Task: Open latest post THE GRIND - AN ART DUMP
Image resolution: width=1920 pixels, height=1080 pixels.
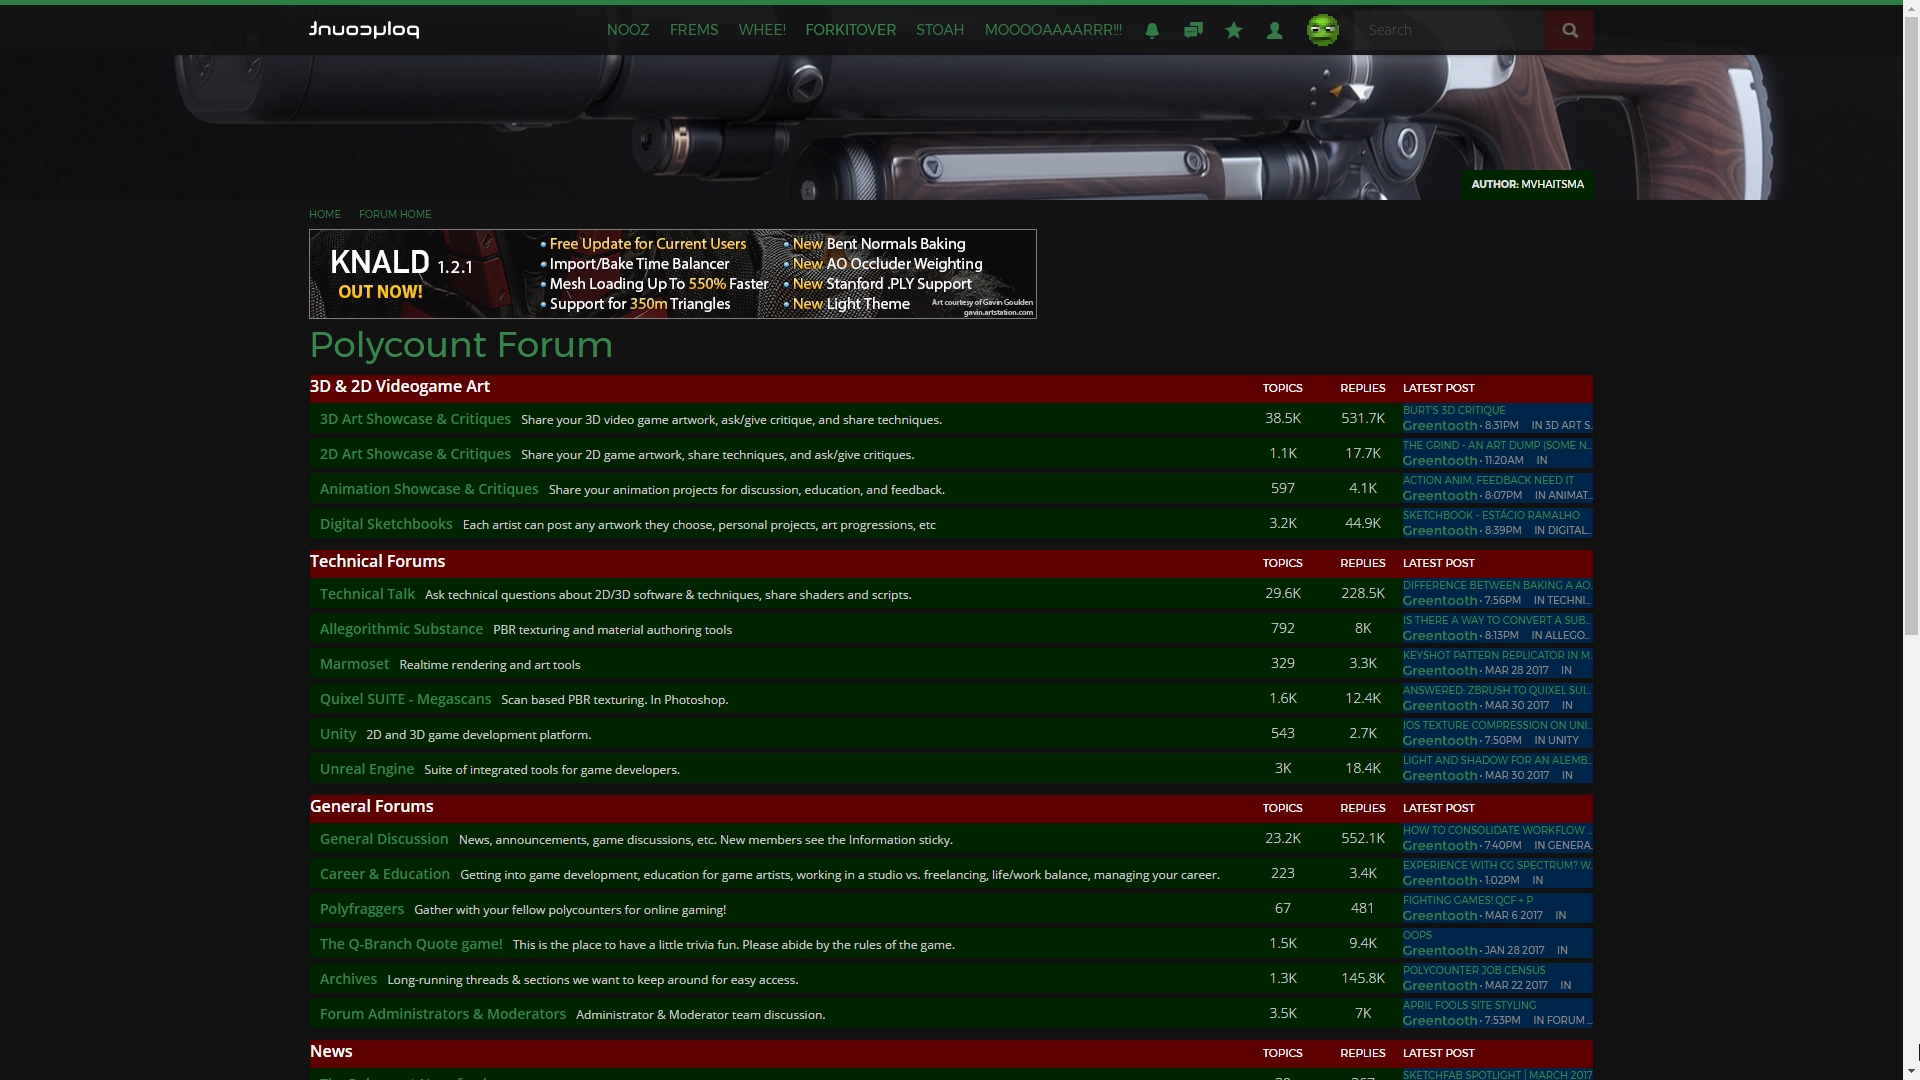Action: (x=1497, y=446)
